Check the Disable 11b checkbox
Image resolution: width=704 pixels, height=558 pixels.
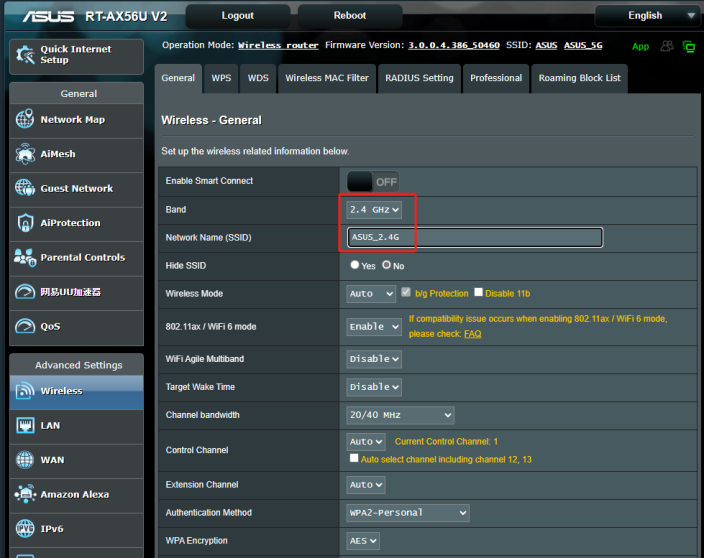[479, 292]
